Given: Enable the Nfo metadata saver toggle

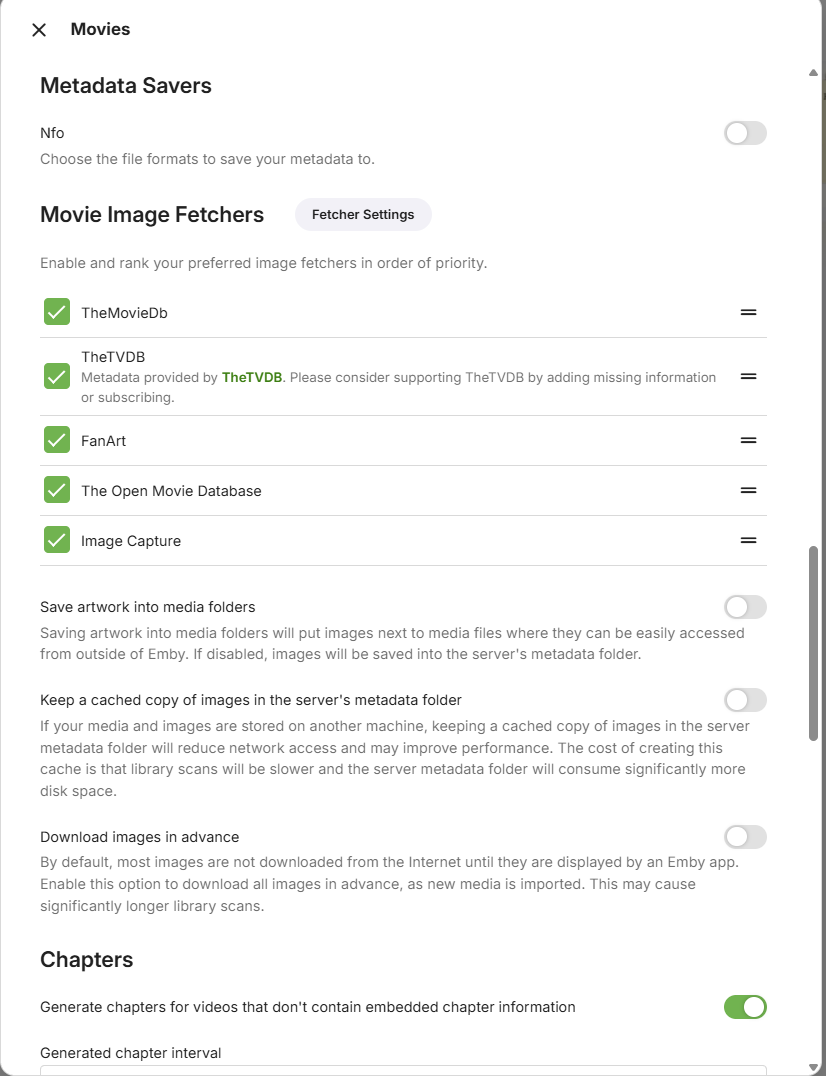Looking at the screenshot, I should coord(745,133).
